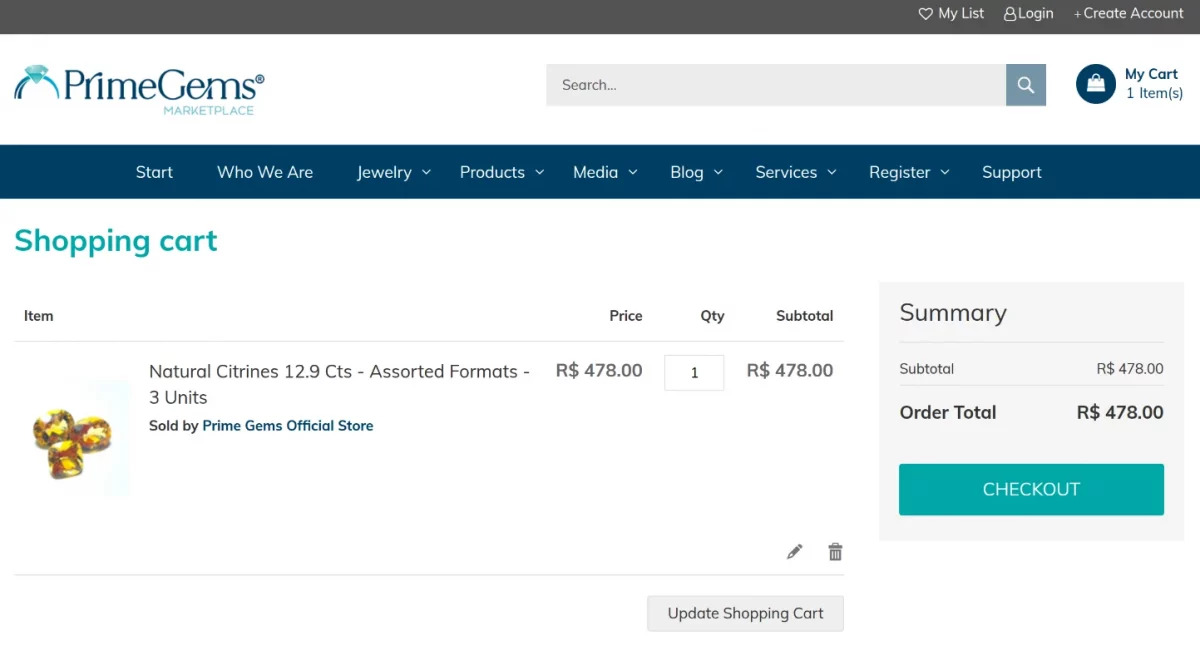The width and height of the screenshot is (1200, 665).
Task: Click Create Account link
Action: (x=1129, y=13)
